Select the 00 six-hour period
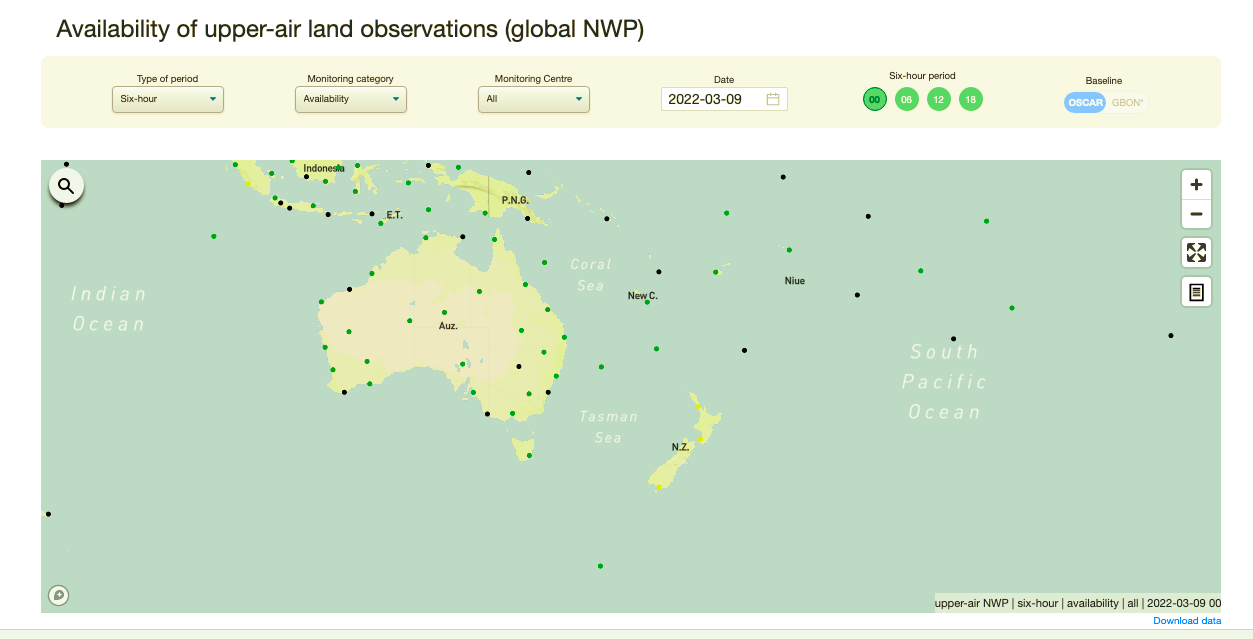Screen dimensions: 1253x639 [875, 99]
